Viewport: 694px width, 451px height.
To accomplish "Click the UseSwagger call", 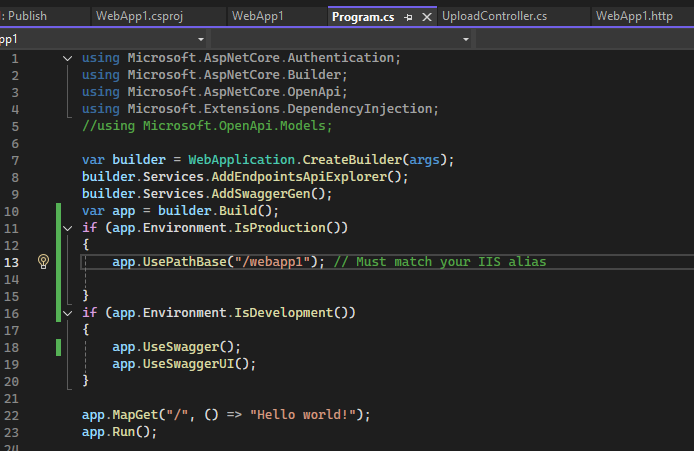I will point(181,347).
